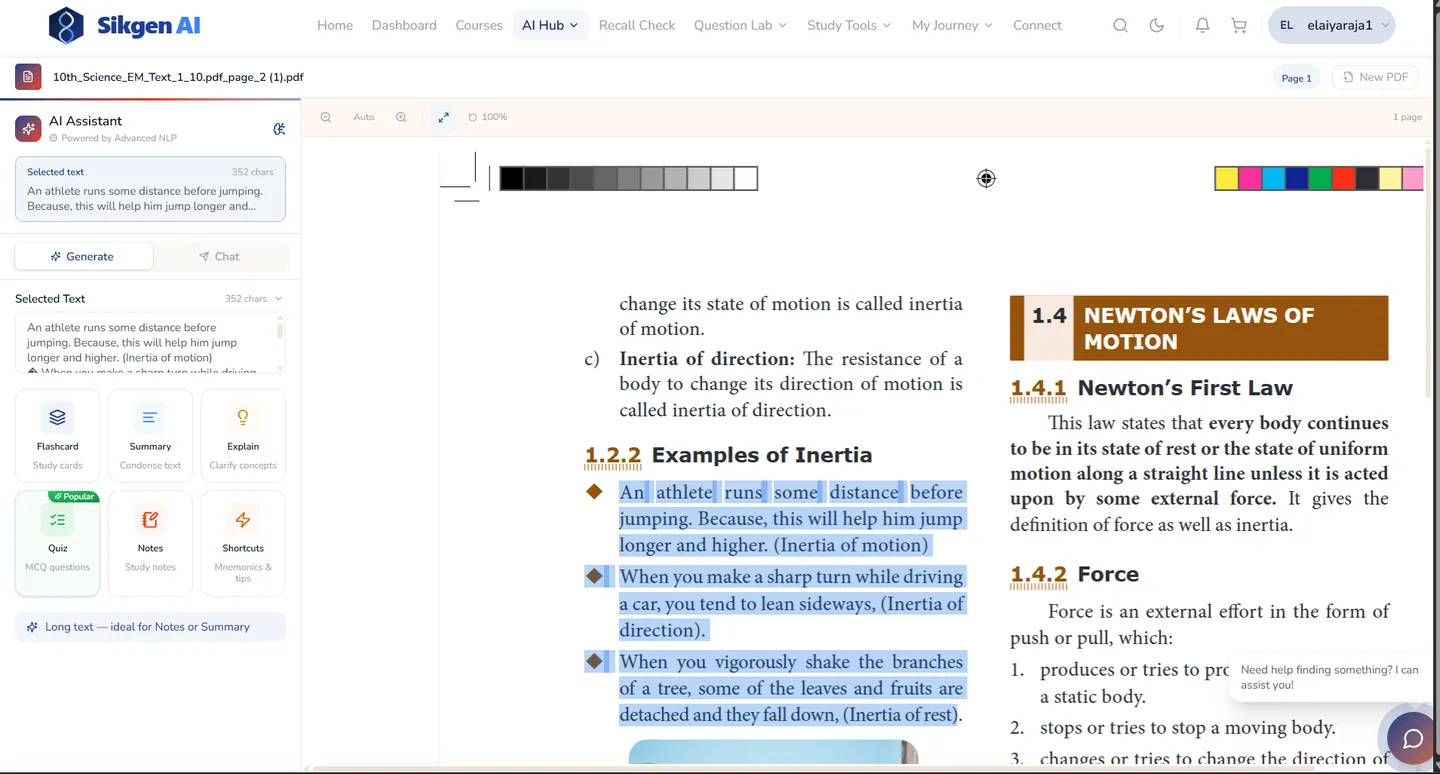Click the Auto zoom setting

364,117
